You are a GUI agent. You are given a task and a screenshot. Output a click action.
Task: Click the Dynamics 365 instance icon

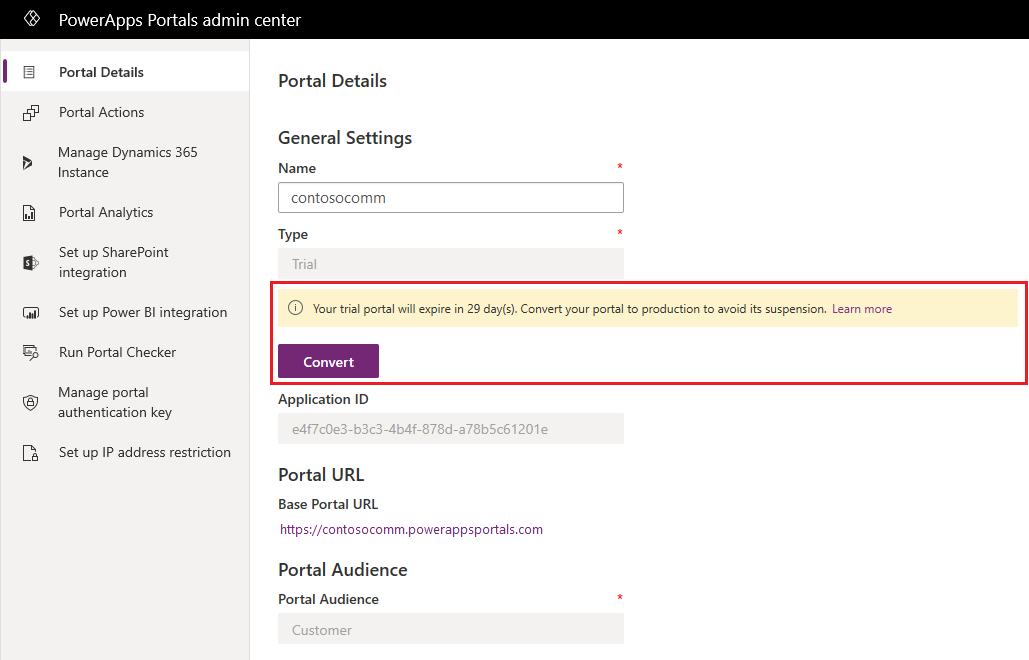28,163
